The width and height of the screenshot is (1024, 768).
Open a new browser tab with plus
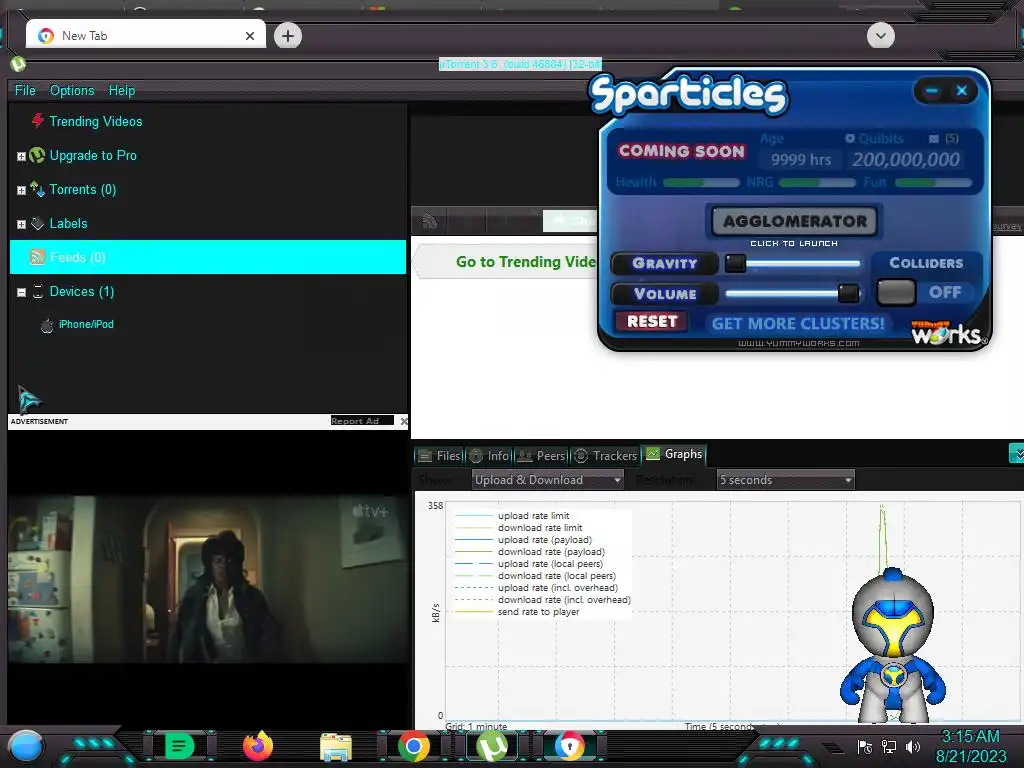coord(288,36)
